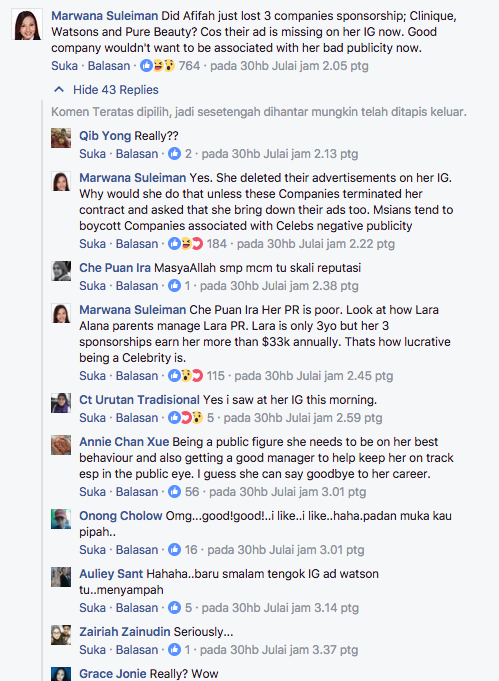Reply to Auliey Sant with Balasan
Viewport: 499px width, 681px height.
(137, 608)
